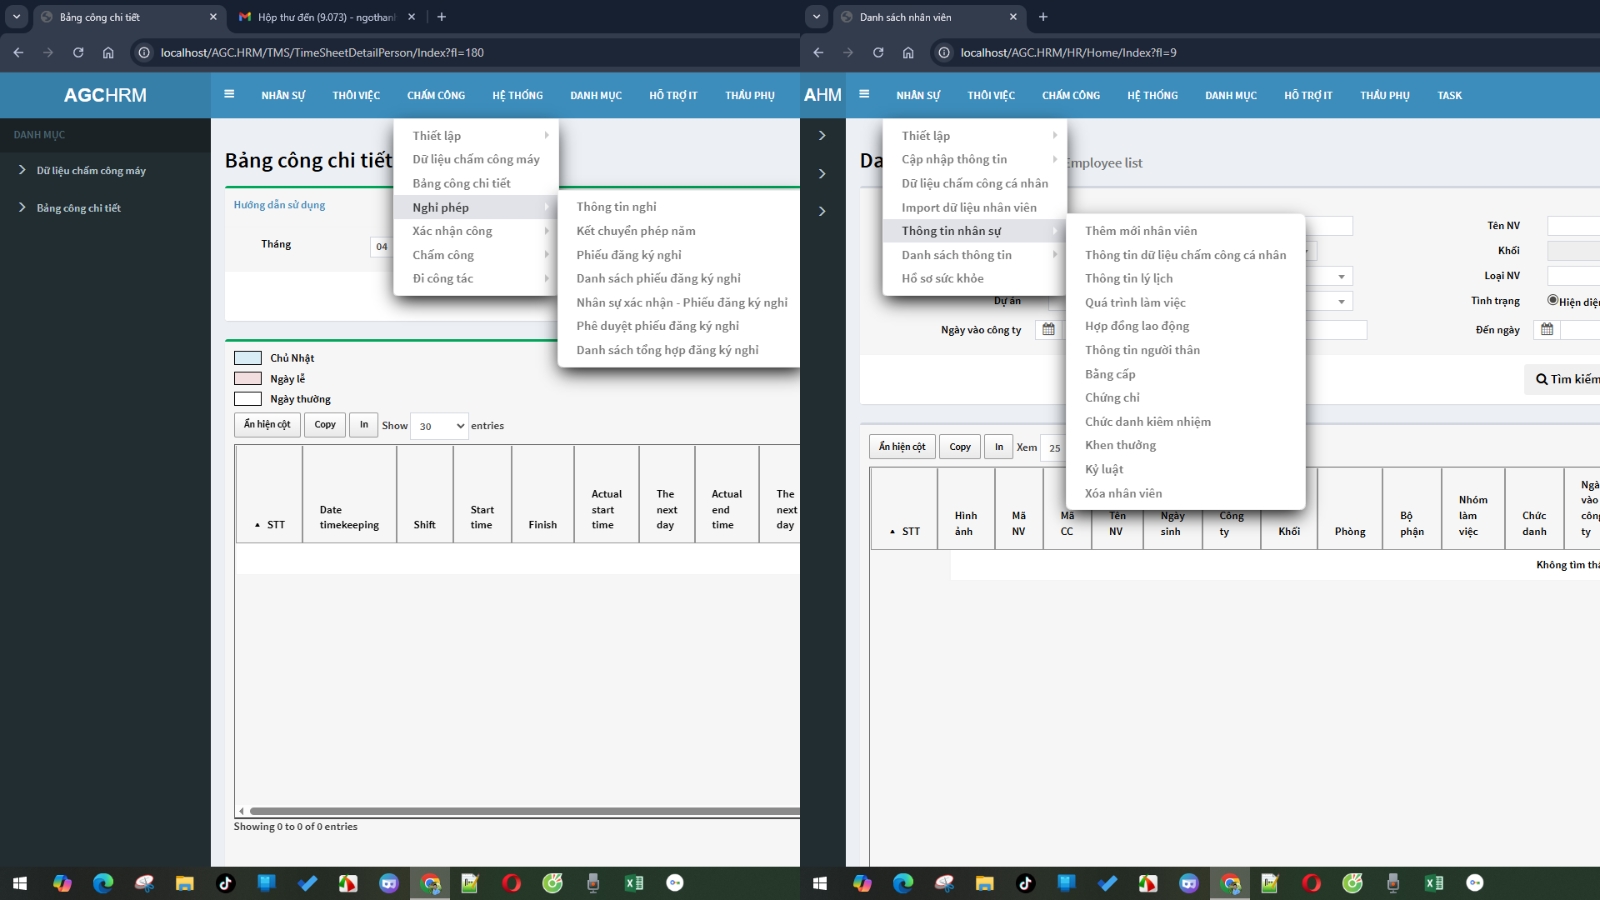Open Microsoft Edge from the left taskbar

(x=103, y=883)
